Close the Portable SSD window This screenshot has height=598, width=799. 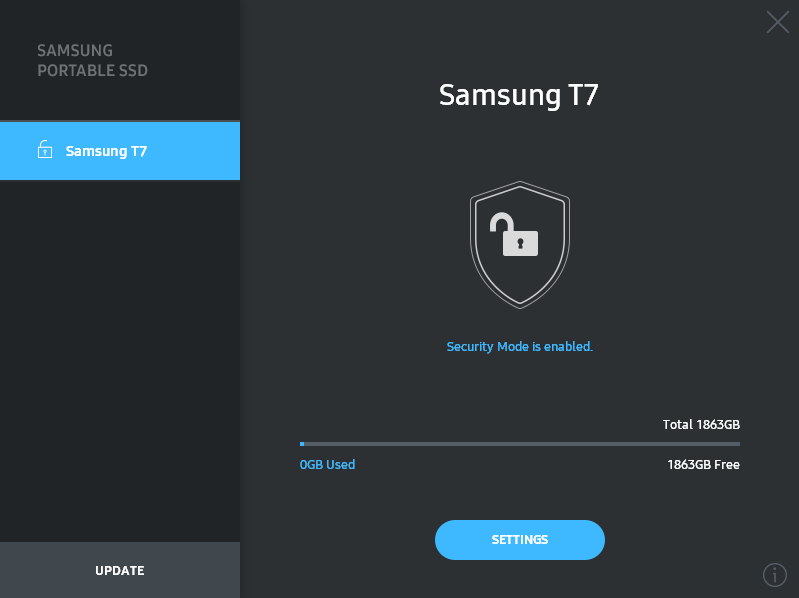point(777,22)
